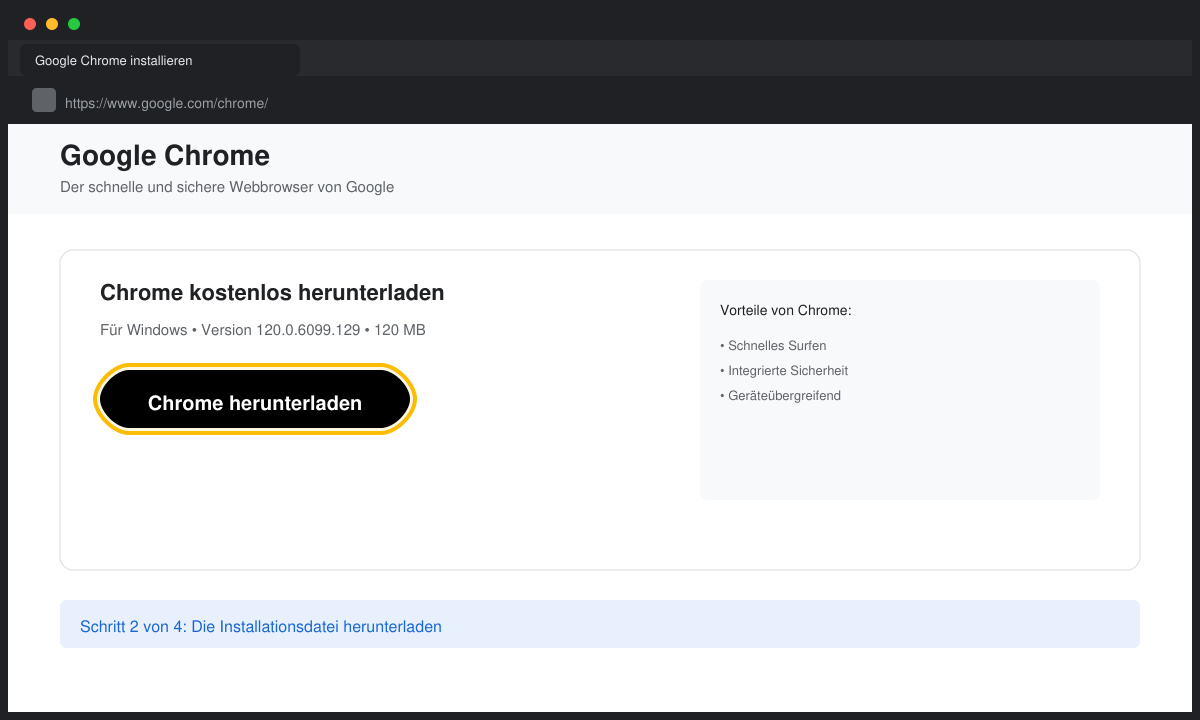Click the Version 120.0.6099.129 info line

(x=263, y=330)
